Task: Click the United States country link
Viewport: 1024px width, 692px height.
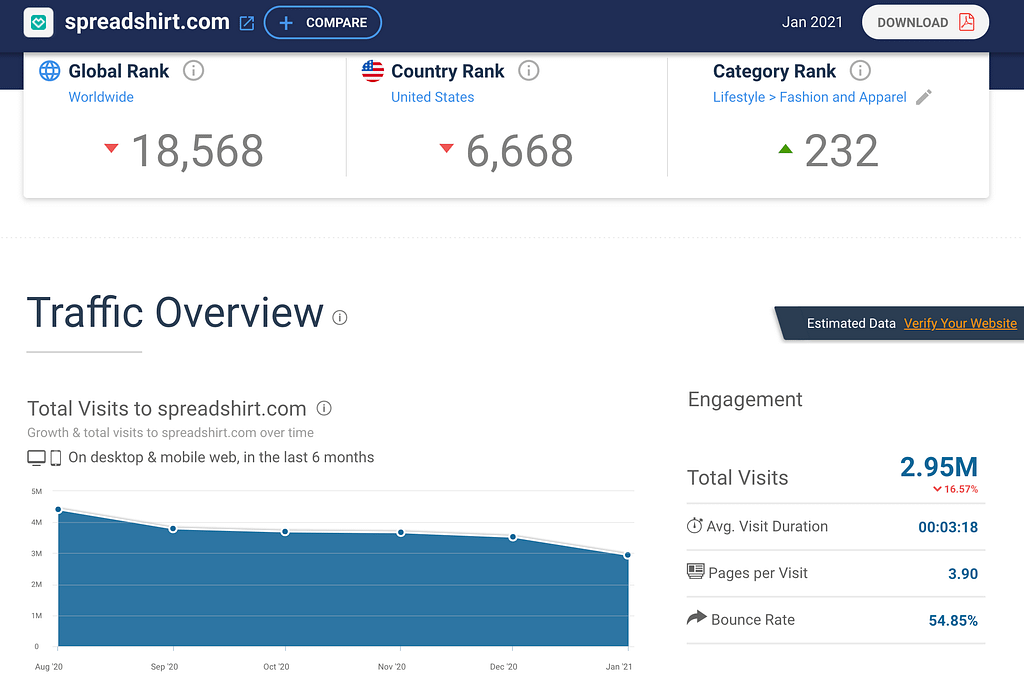Action: pyautogui.click(x=432, y=97)
